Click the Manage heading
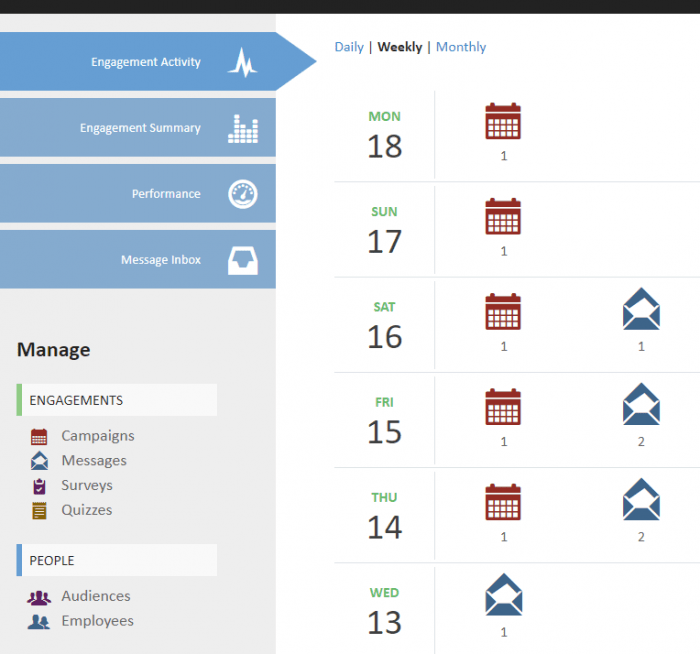Screen dimensions: 700x654 [54, 350]
